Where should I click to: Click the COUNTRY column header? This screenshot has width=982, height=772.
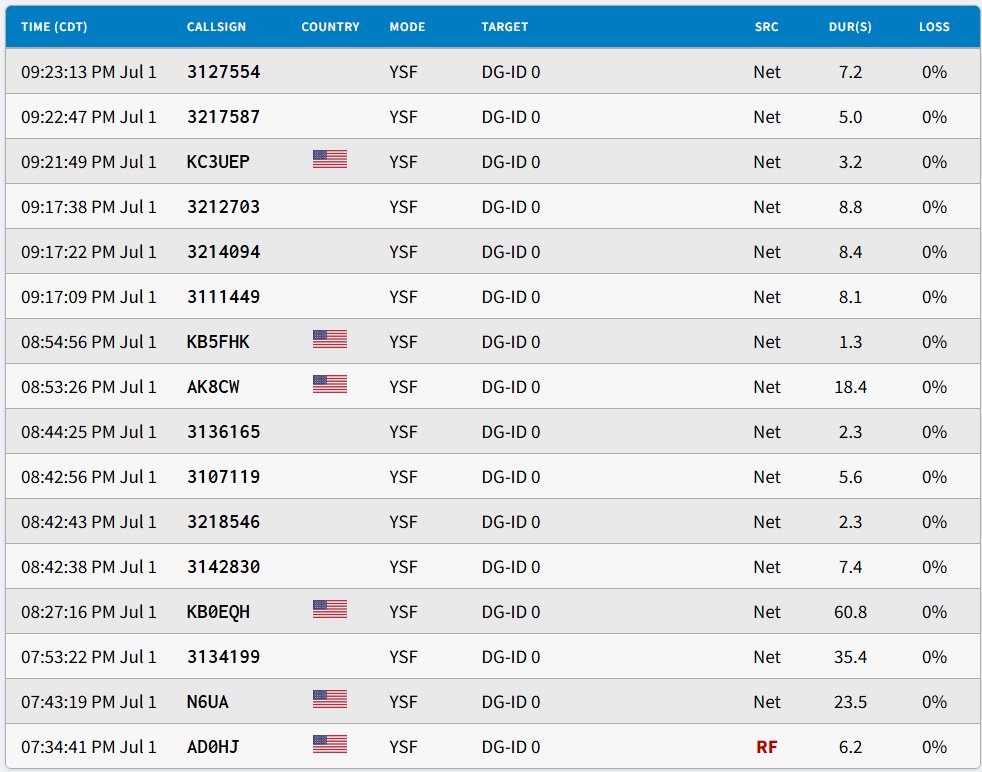(x=330, y=27)
